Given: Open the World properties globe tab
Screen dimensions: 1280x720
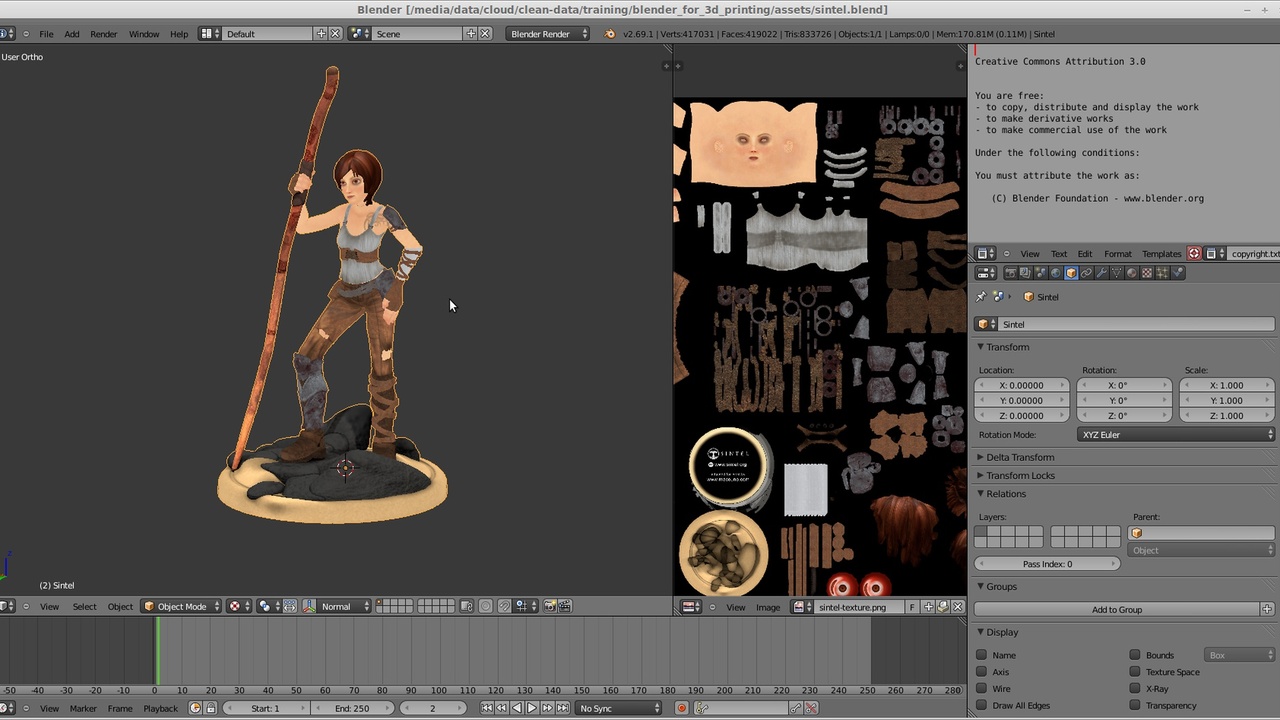Looking at the screenshot, I should [x=1055, y=273].
